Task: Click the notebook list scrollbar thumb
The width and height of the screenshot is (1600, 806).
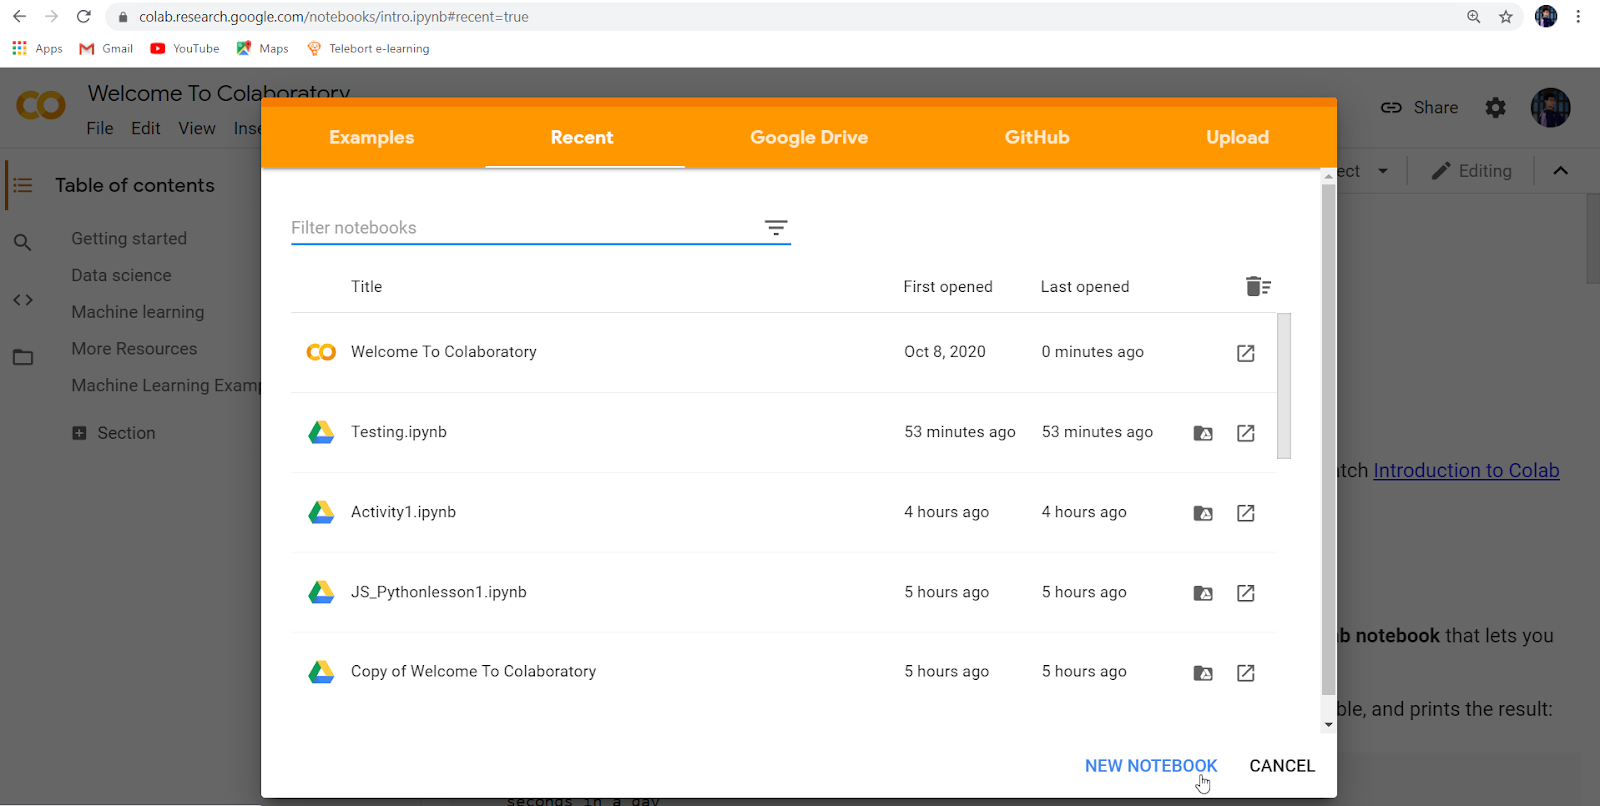Action: pyautogui.click(x=1284, y=385)
